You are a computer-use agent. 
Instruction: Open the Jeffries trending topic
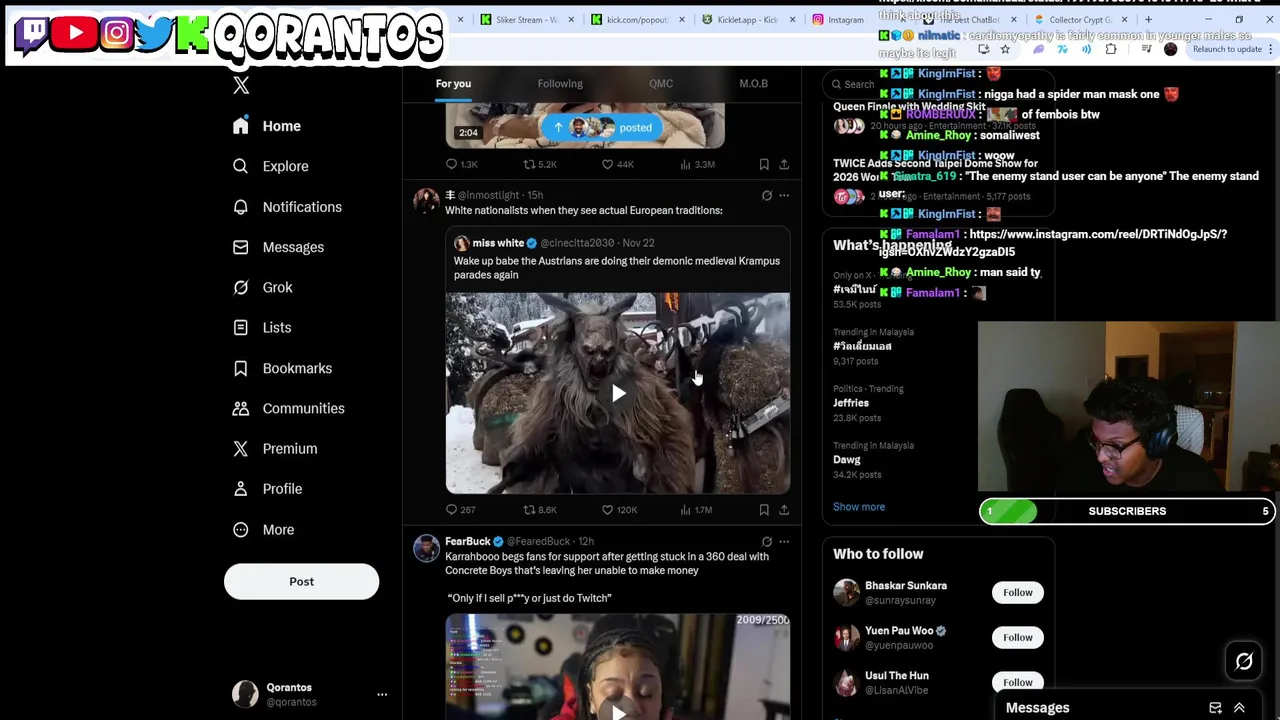[x=851, y=403]
